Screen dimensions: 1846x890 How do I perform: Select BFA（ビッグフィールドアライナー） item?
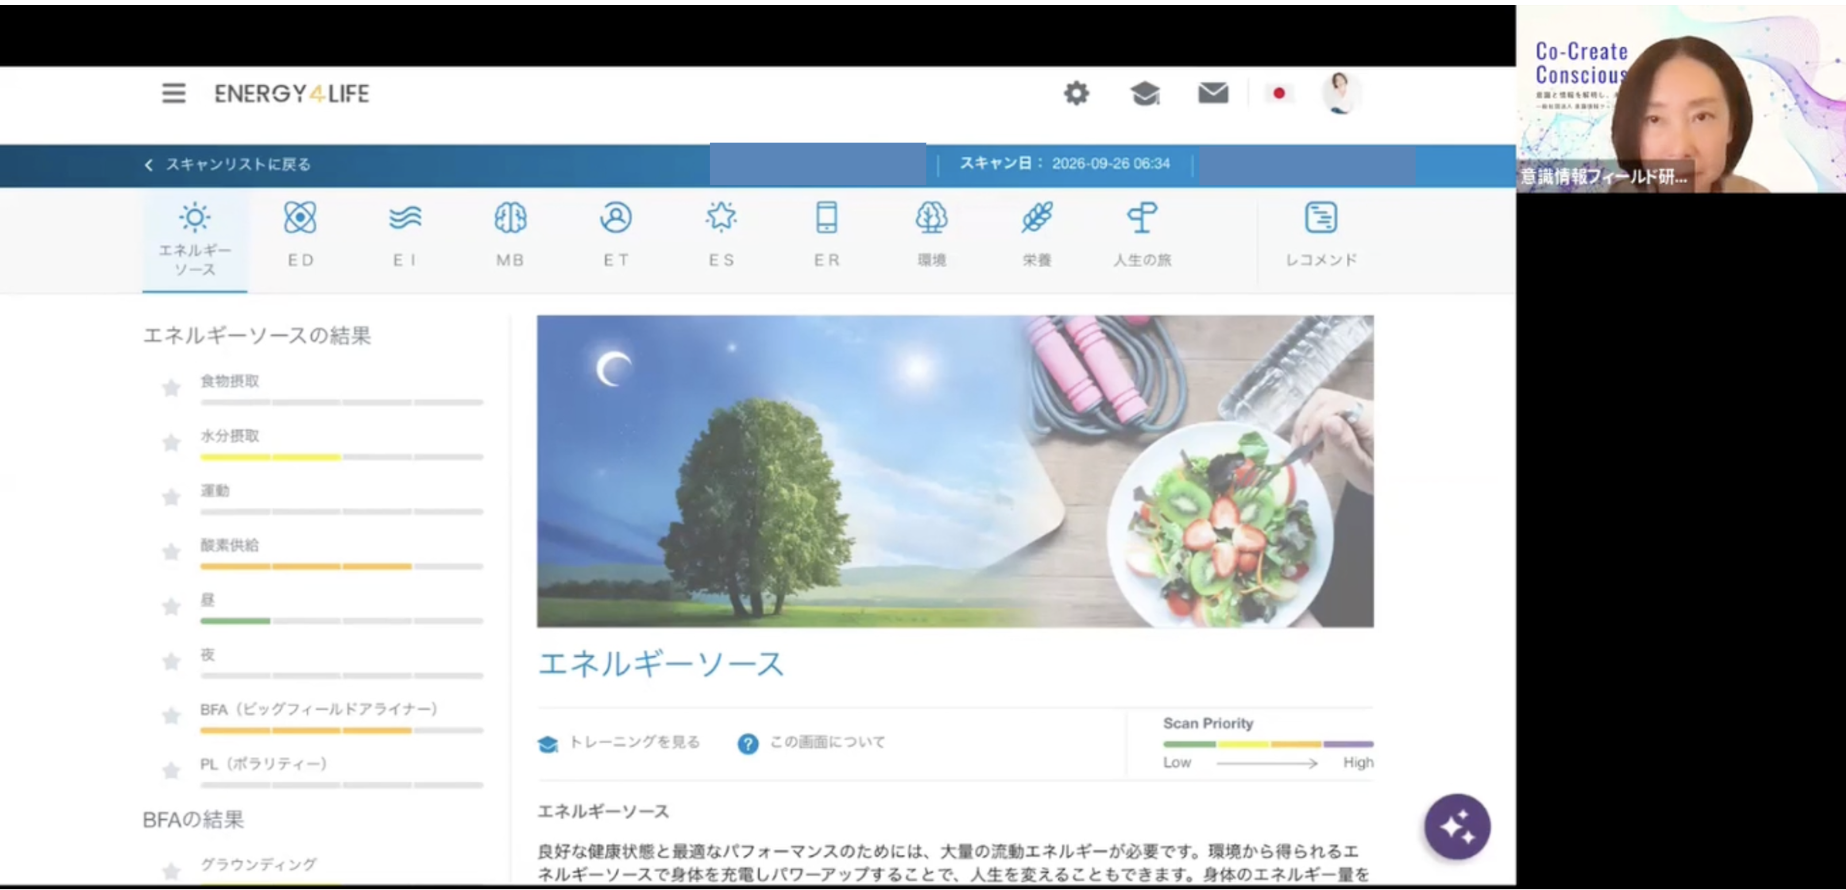[x=319, y=709]
